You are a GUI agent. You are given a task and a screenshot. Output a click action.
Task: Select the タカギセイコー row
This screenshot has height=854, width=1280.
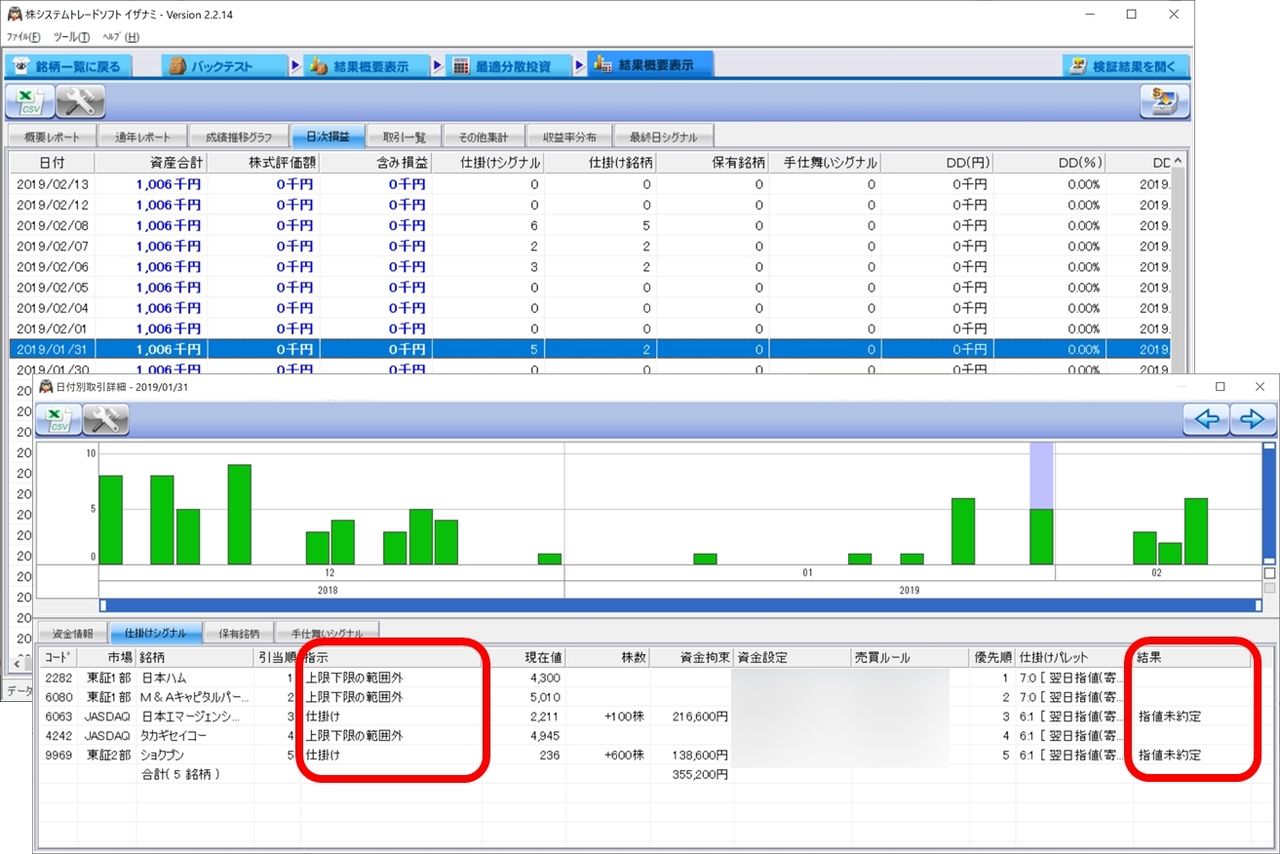[645, 735]
